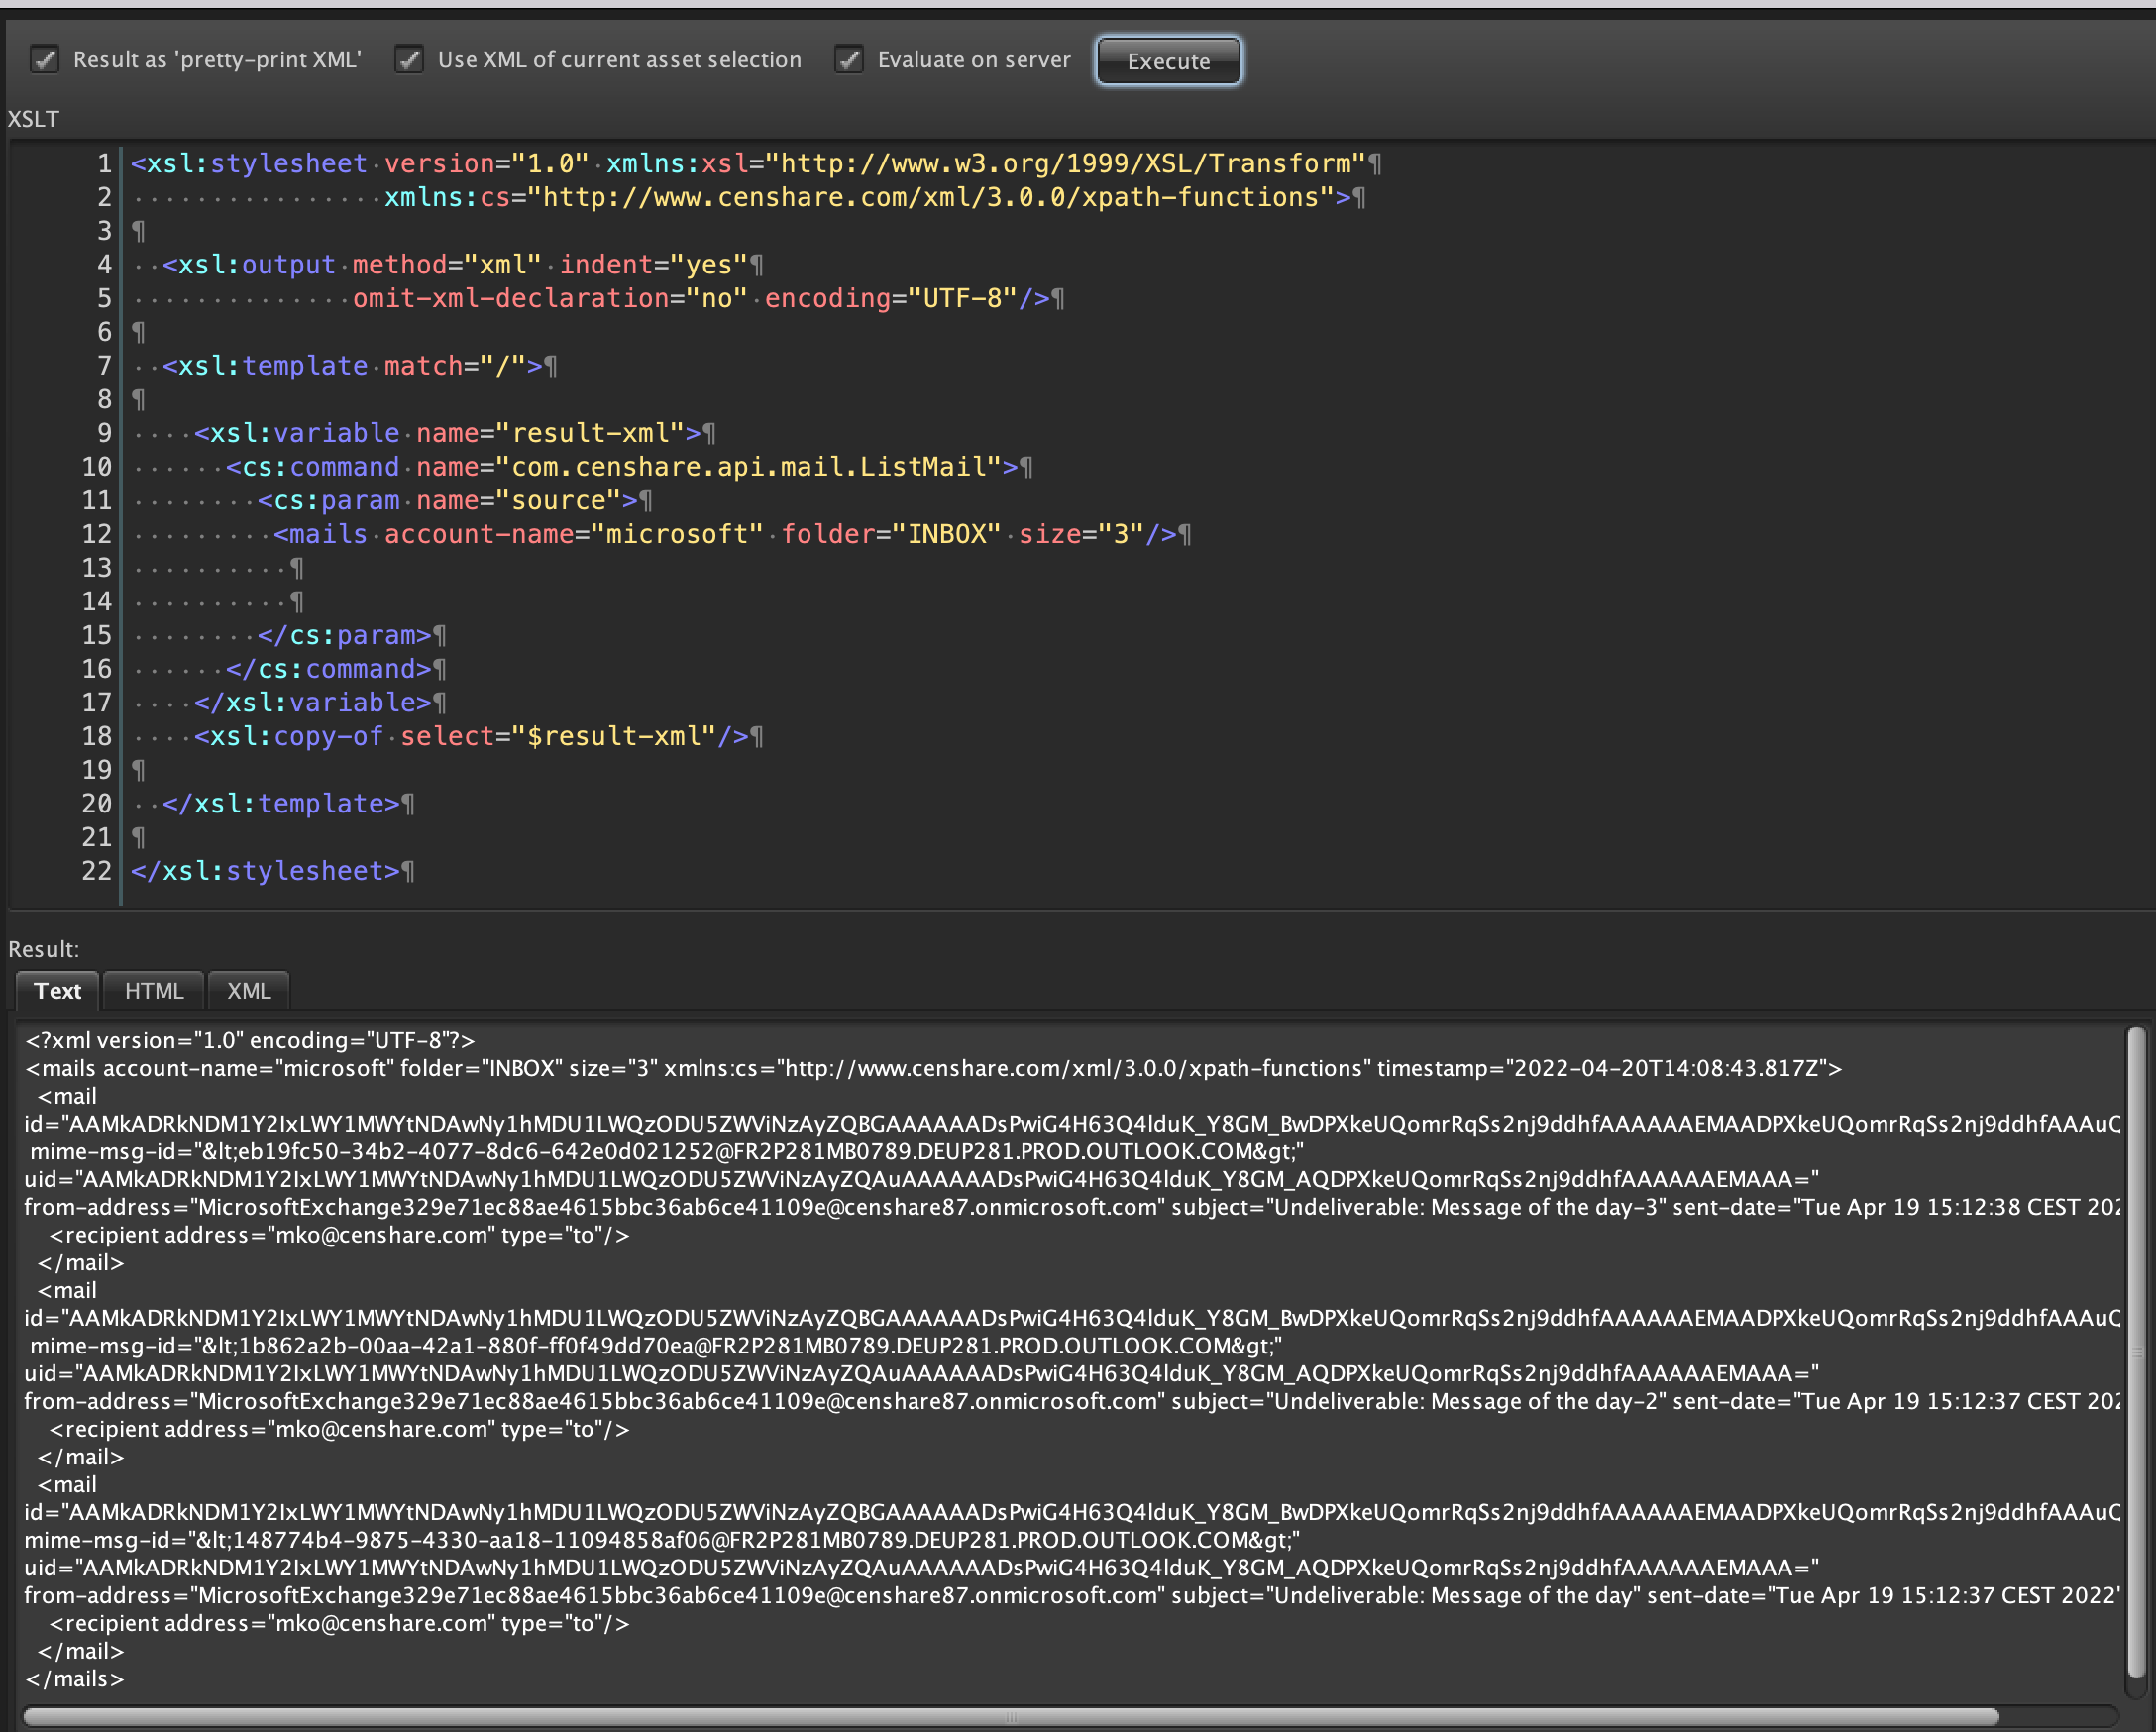The image size is (2156, 1732).
Task: Uncheck 'Evaluate on server'
Action: pyautogui.click(x=849, y=60)
